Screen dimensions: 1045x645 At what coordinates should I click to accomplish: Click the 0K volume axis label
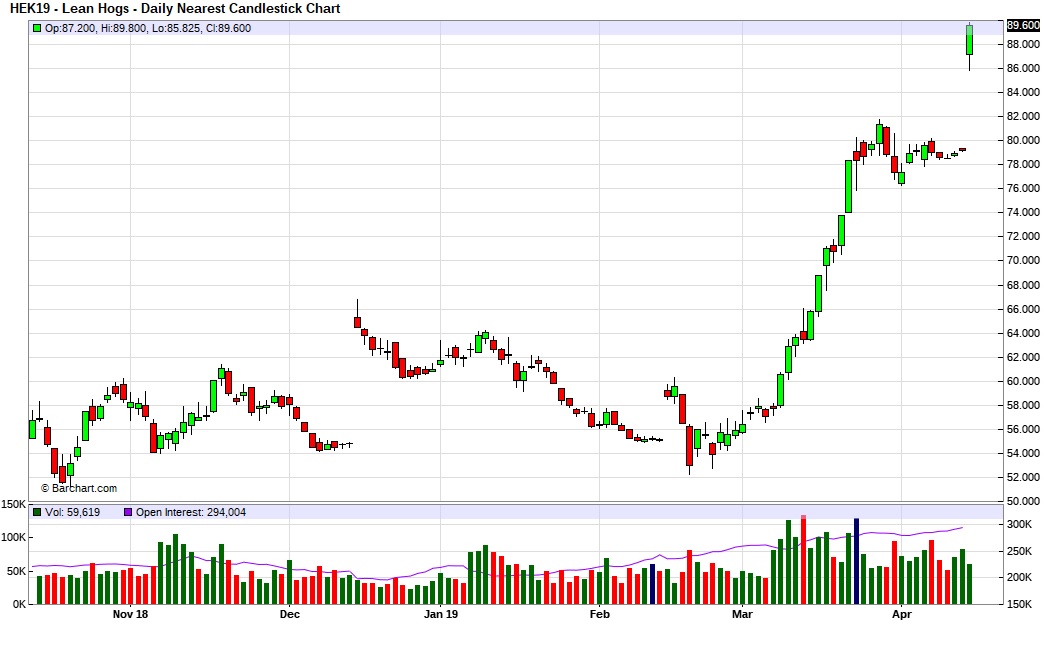point(19,604)
